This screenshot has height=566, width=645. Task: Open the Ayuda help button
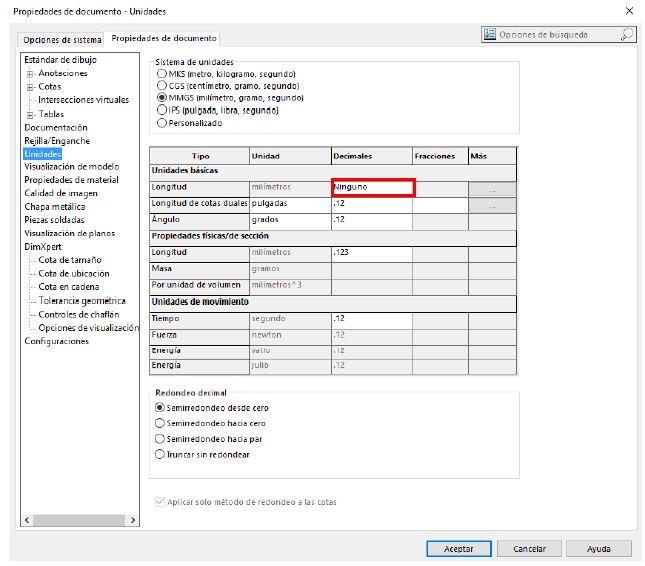598,548
